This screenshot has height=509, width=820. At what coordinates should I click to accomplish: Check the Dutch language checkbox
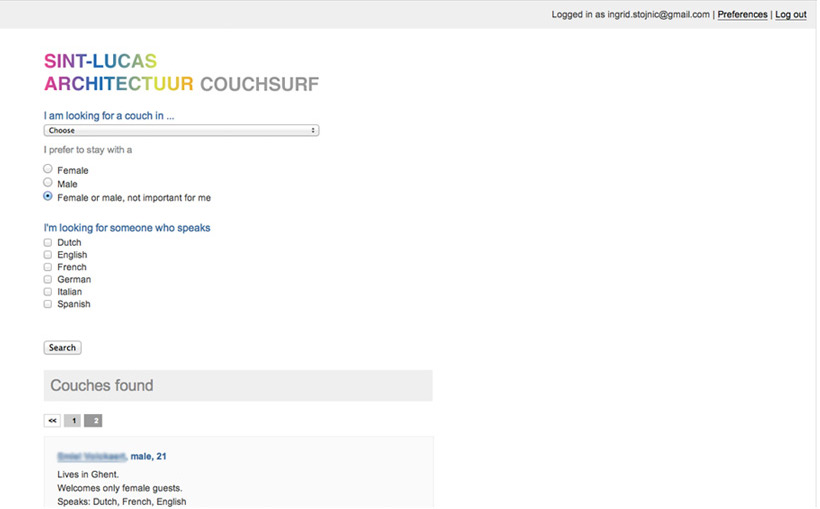(48, 243)
